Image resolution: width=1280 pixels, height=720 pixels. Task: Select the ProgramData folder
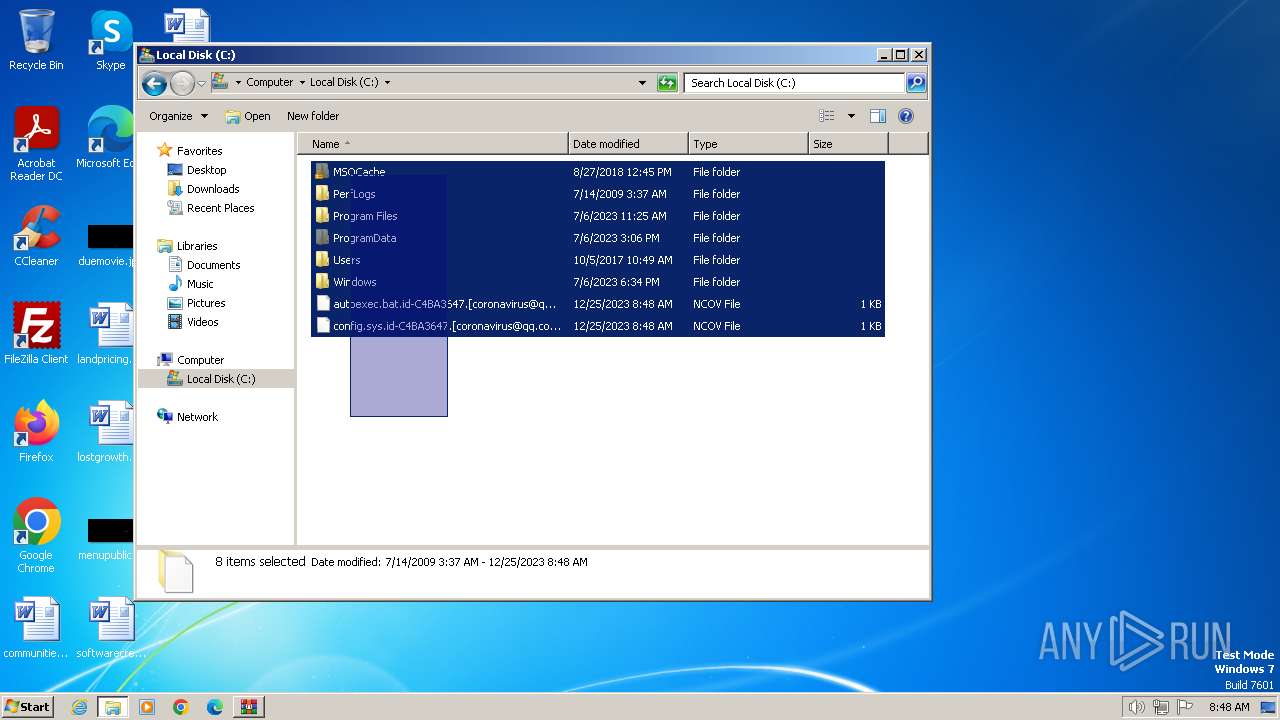click(x=598, y=238)
